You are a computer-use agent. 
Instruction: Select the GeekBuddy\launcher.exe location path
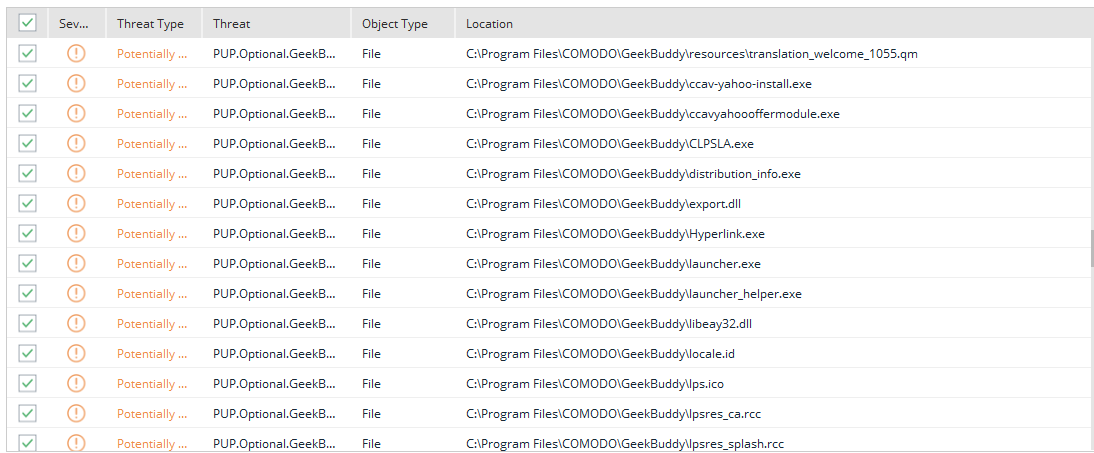click(x=613, y=264)
